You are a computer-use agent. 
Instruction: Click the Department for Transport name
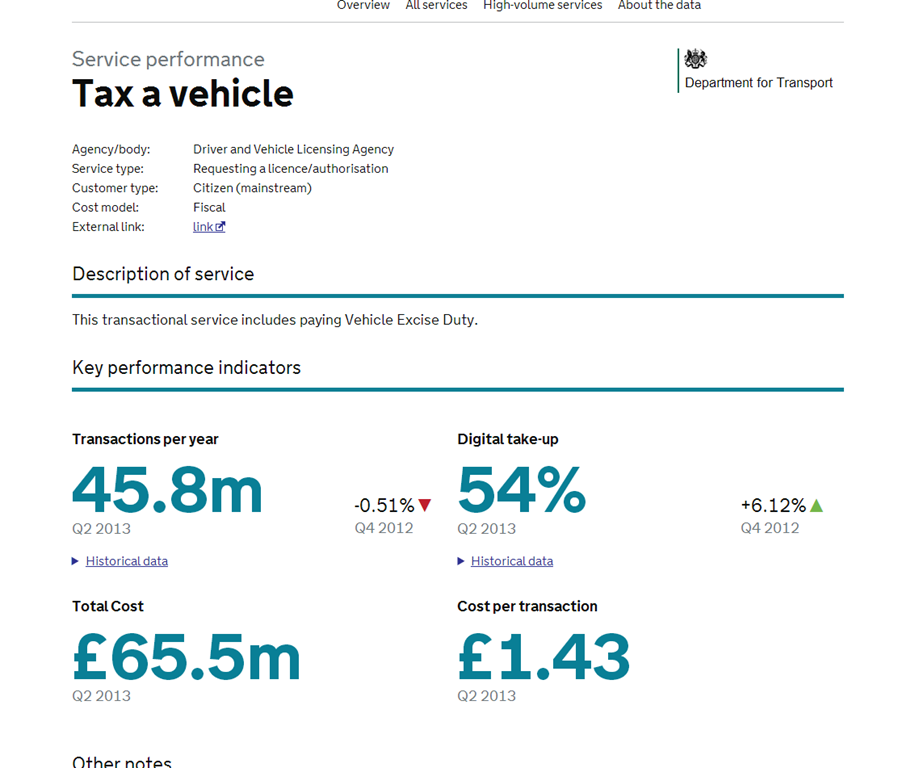(x=758, y=83)
